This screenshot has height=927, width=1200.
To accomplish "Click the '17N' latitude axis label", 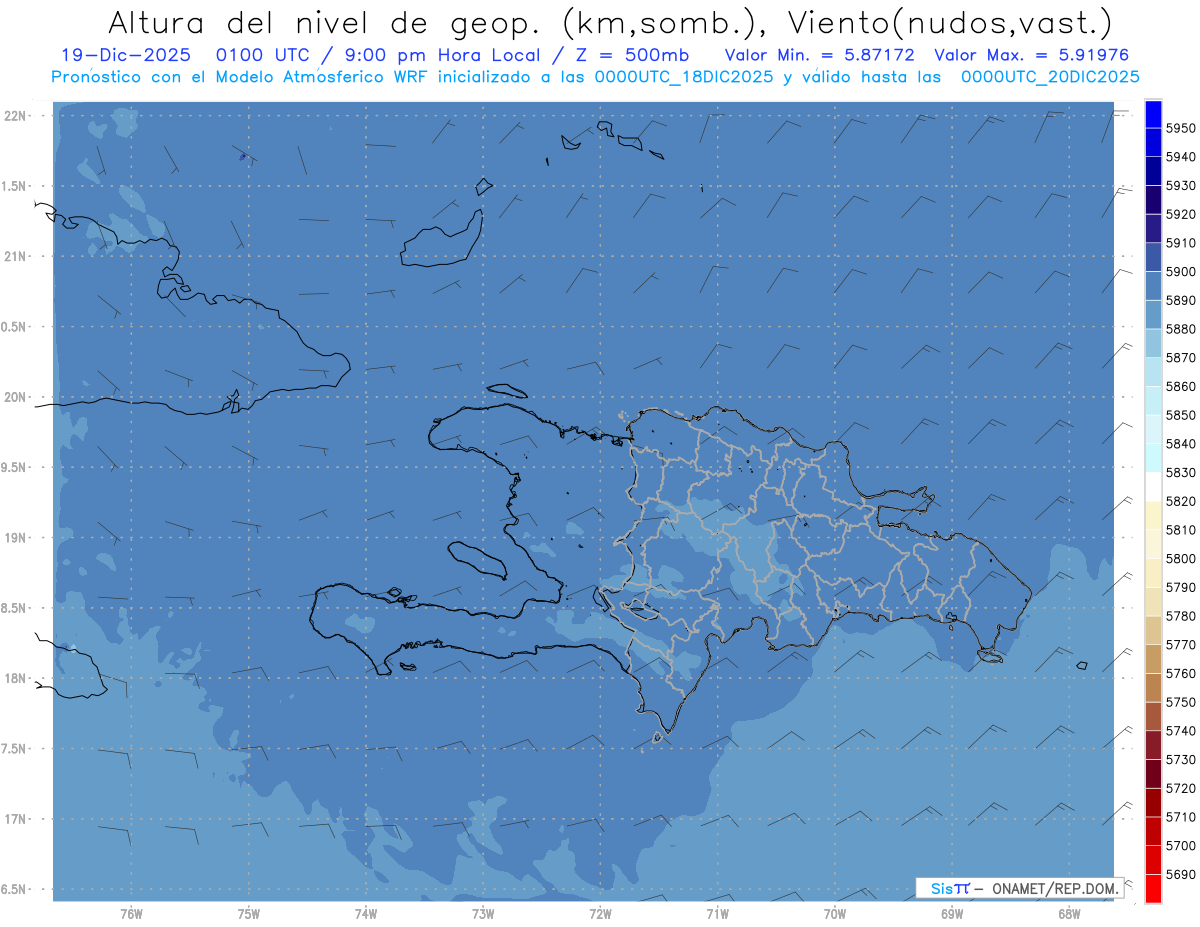I will 14,819.
